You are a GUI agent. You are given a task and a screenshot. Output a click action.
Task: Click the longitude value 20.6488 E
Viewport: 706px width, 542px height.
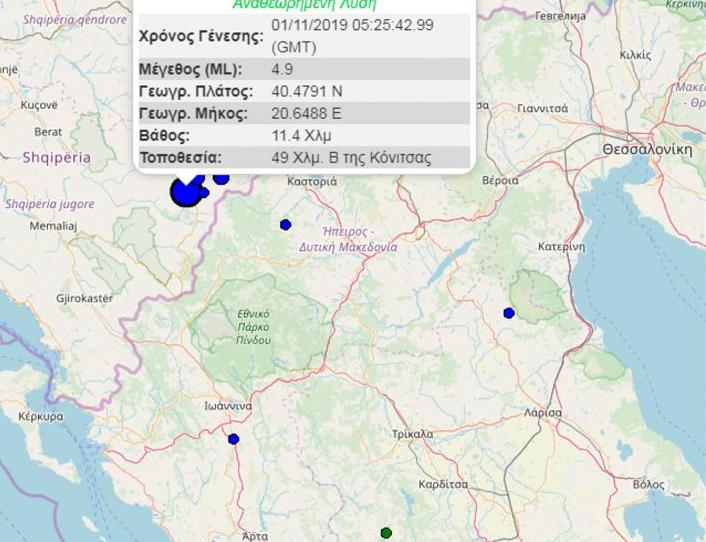pos(306,113)
